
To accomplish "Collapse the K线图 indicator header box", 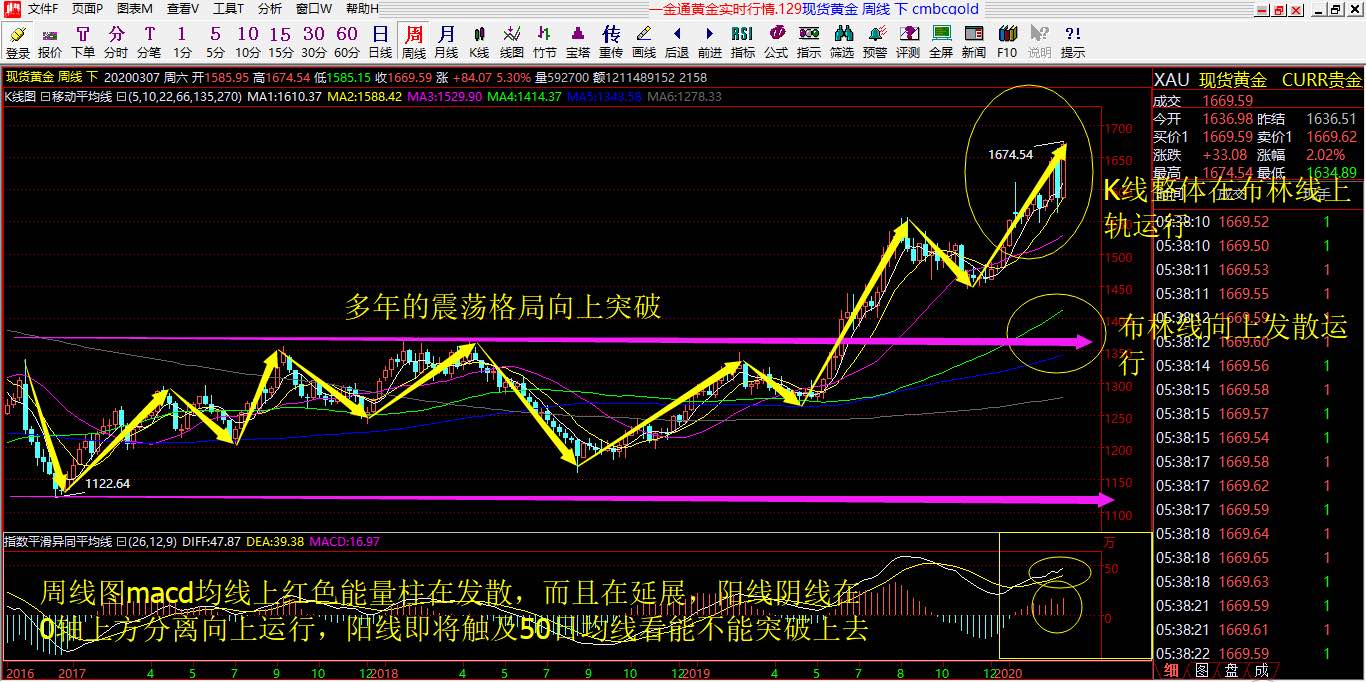I will coord(44,97).
